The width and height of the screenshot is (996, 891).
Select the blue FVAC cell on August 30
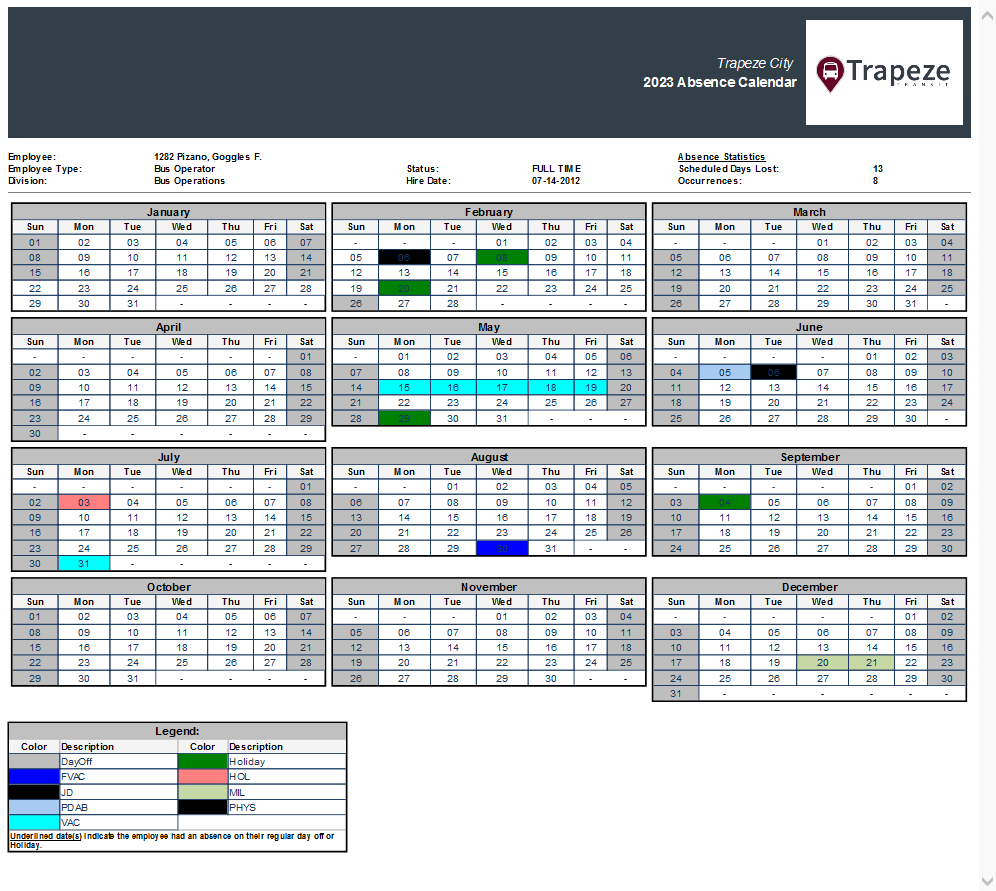pyautogui.click(x=501, y=548)
